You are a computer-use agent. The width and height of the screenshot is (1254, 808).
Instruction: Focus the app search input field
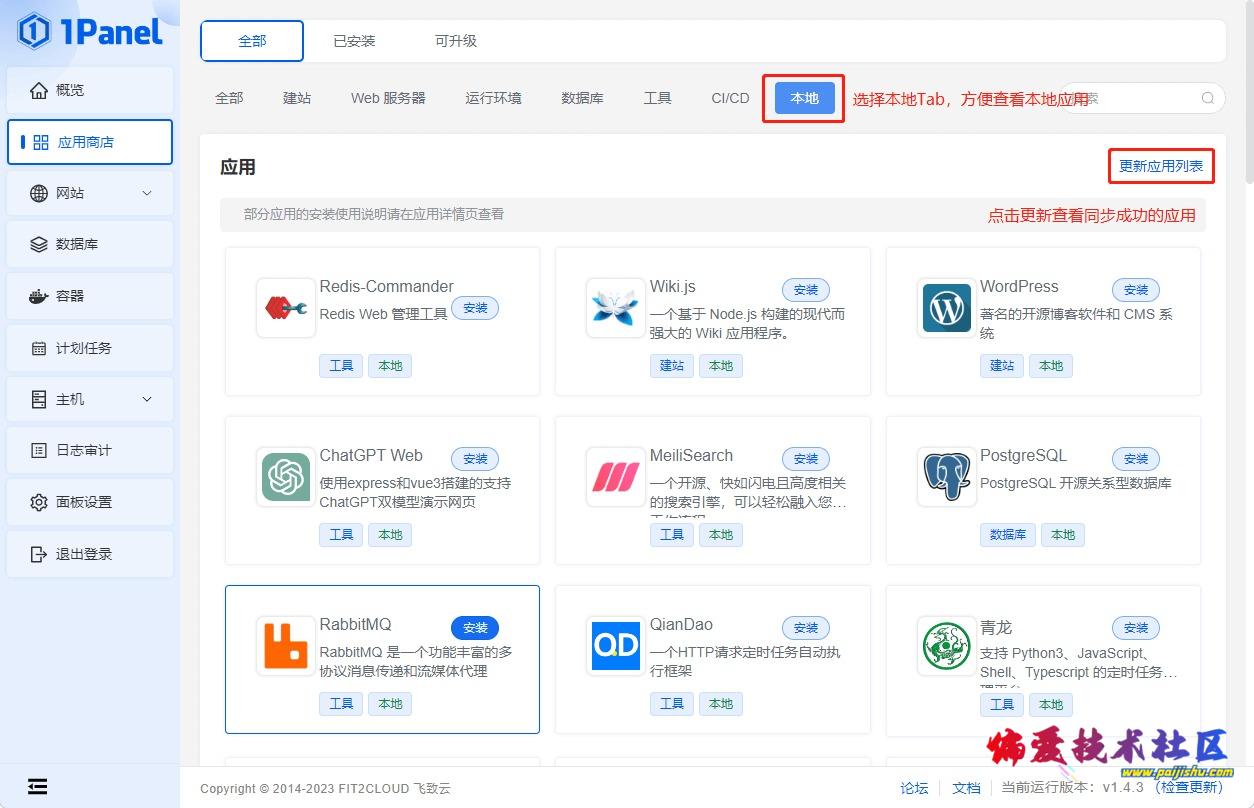tap(1142, 98)
